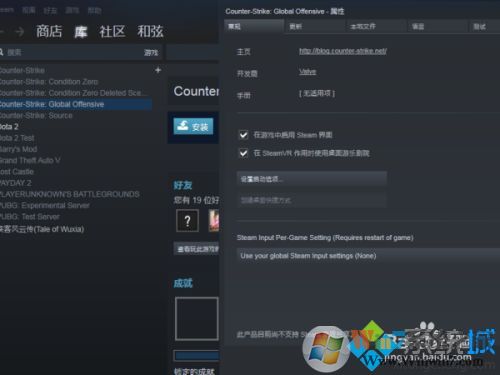
Task: Select Counter-Strike: Global Offensive in list
Action: (x=76, y=104)
